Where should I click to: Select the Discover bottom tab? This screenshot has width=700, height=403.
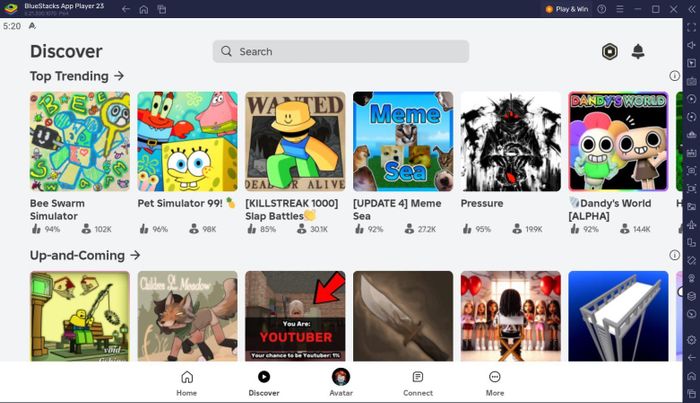pyautogui.click(x=264, y=384)
